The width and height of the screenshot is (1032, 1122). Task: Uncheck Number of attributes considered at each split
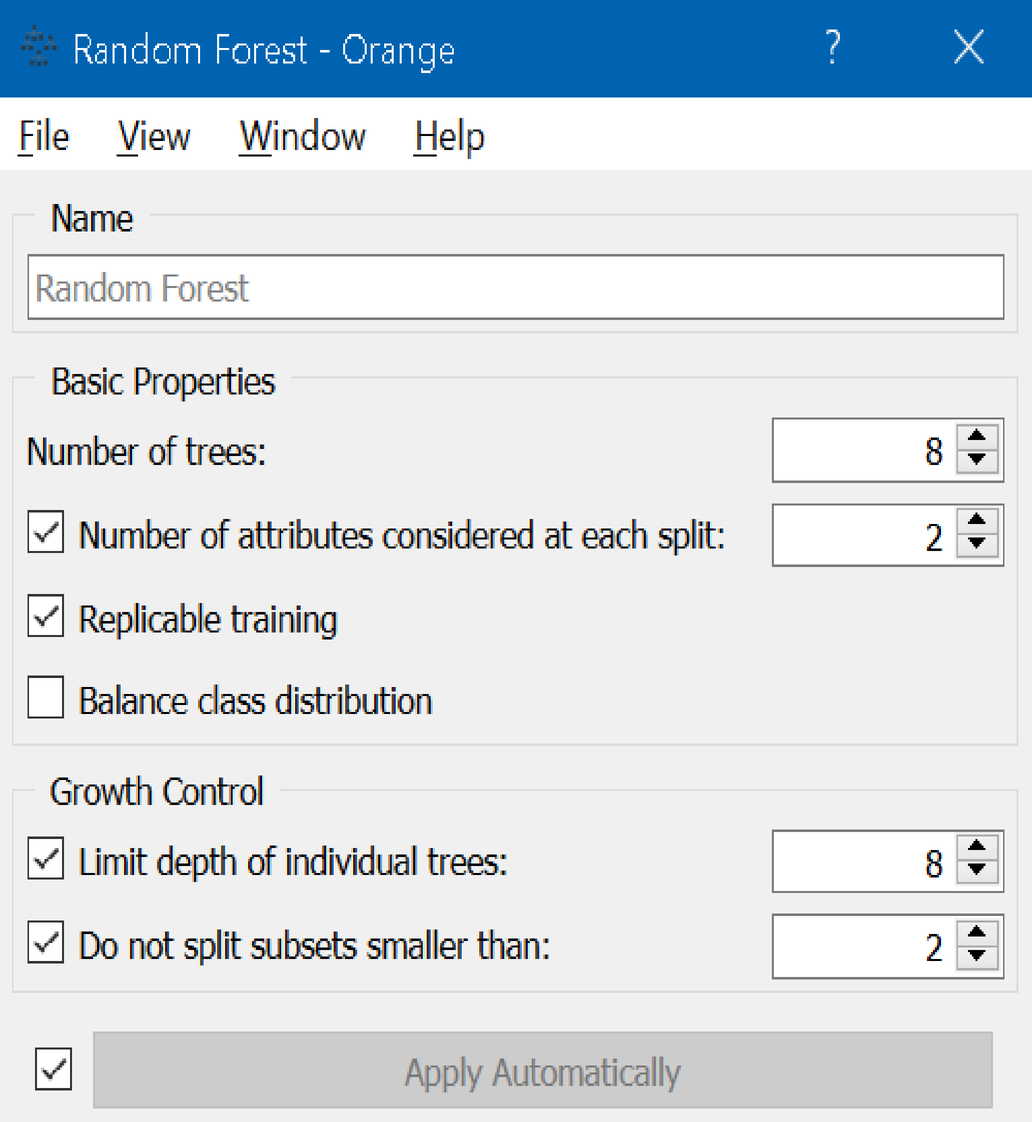[x=46, y=535]
